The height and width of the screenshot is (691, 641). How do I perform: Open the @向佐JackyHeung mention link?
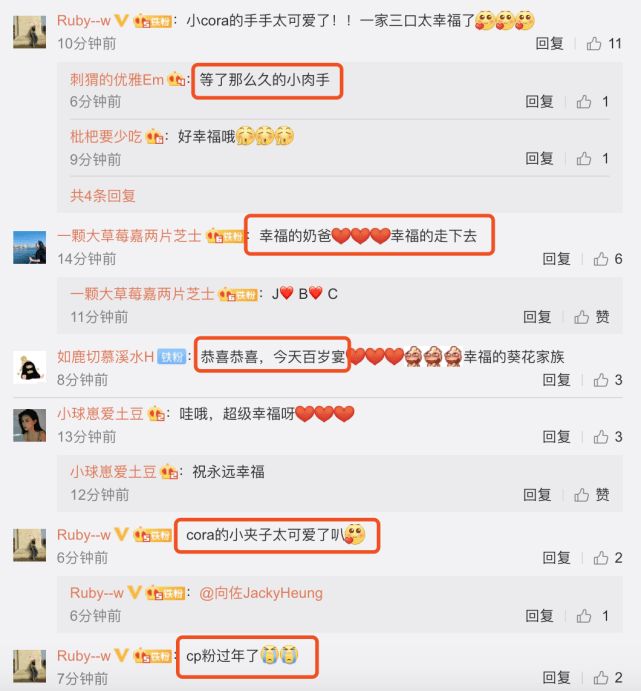261,593
